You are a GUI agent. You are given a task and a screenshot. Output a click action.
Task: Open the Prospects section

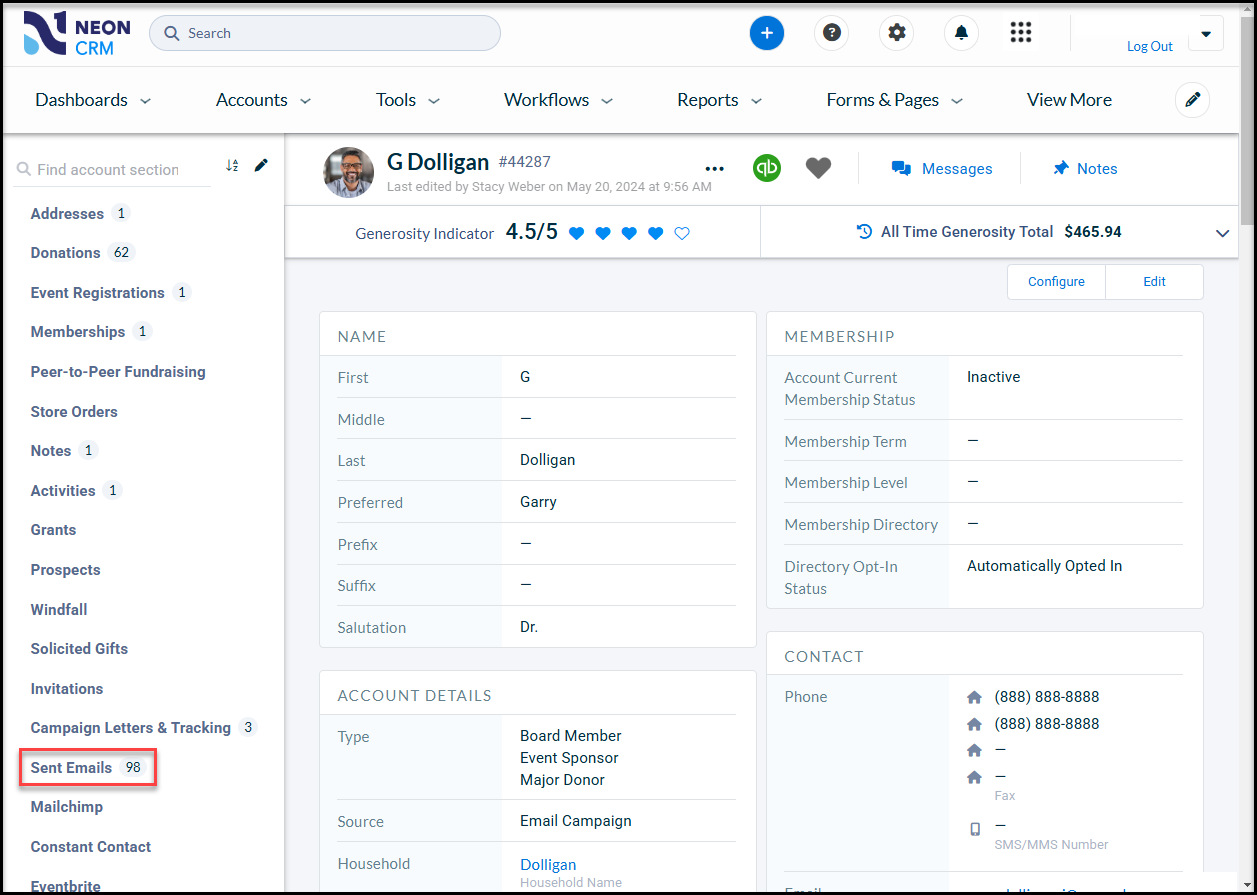pos(65,570)
